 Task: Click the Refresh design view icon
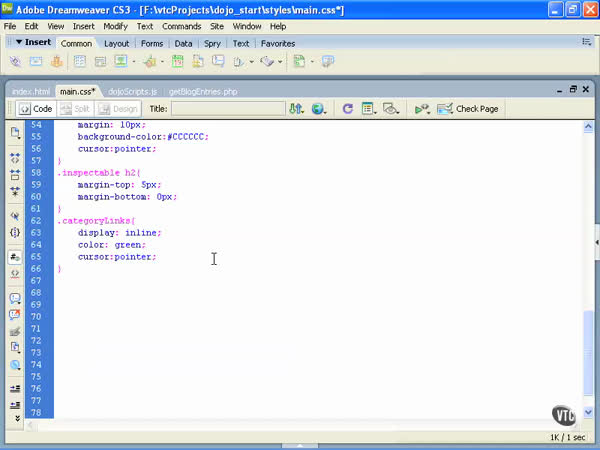click(x=347, y=108)
